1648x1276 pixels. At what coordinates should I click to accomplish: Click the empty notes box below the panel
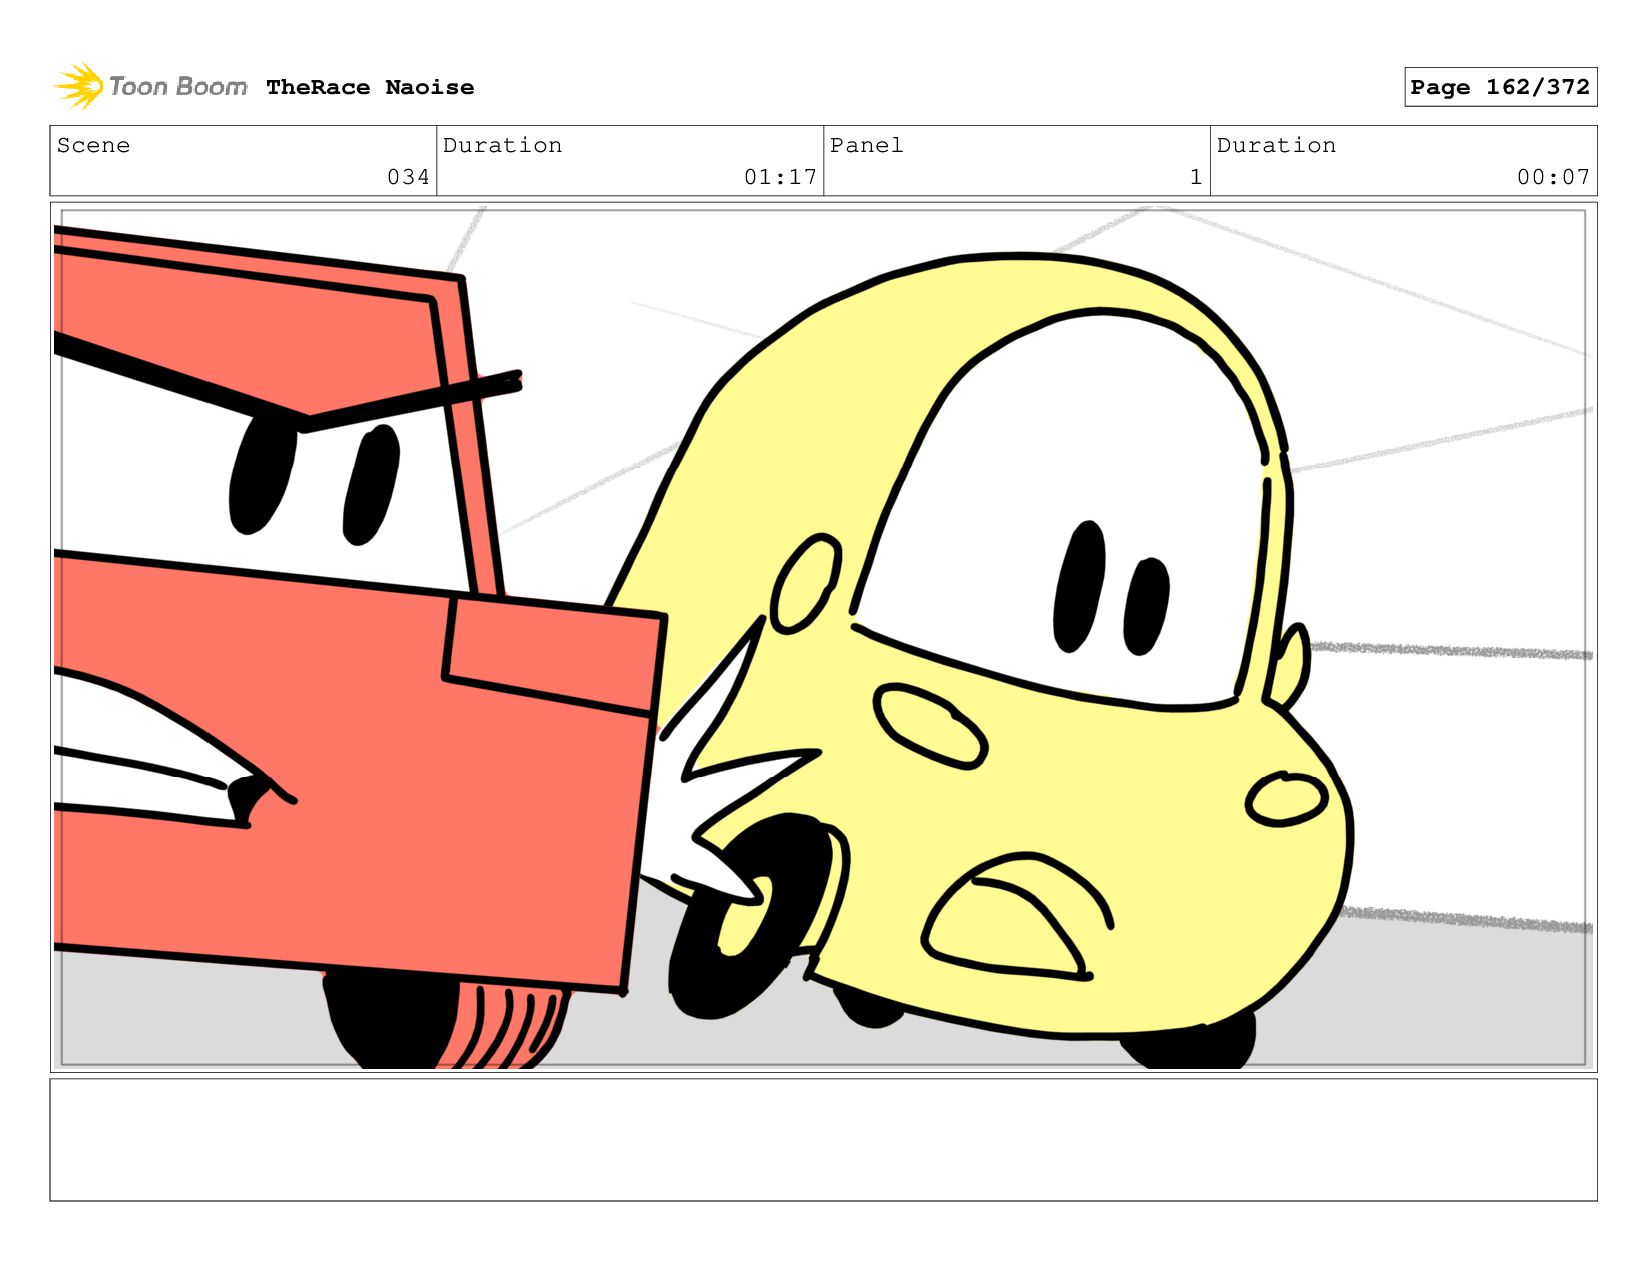(823, 1139)
